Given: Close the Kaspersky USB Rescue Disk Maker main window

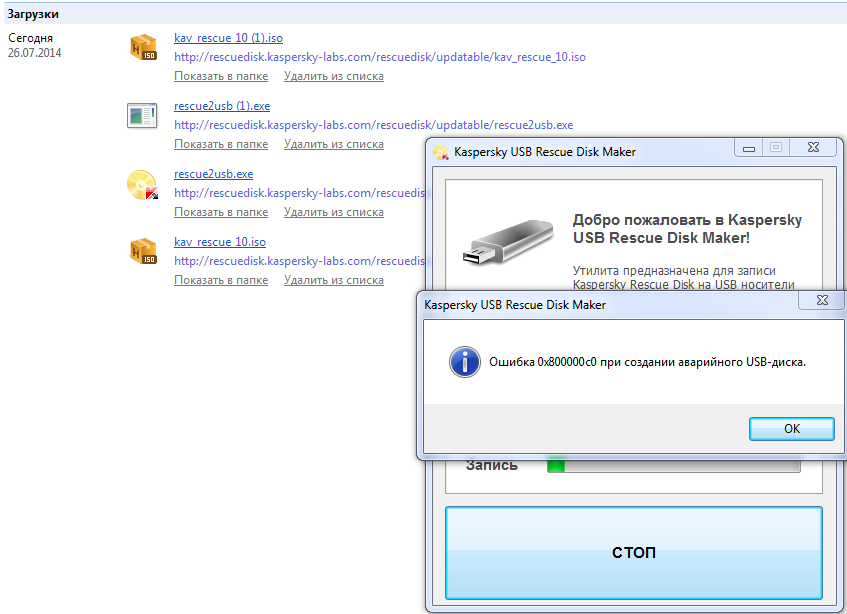Looking at the screenshot, I should 813,147.
